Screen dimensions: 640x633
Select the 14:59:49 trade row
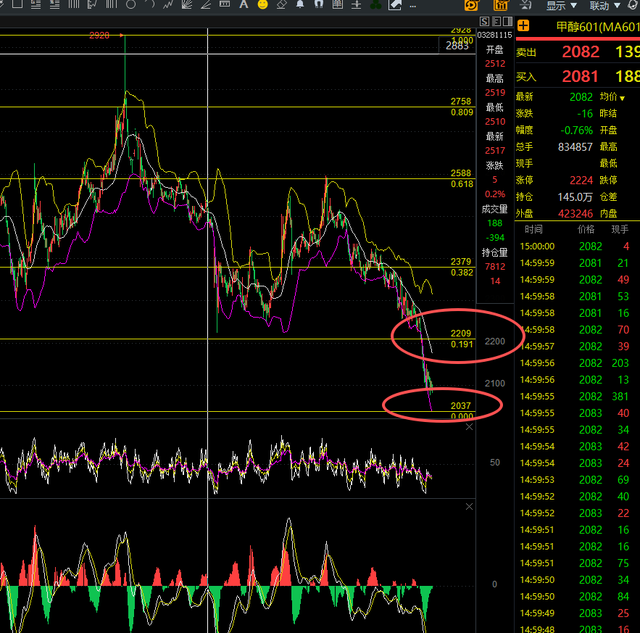pos(577,613)
